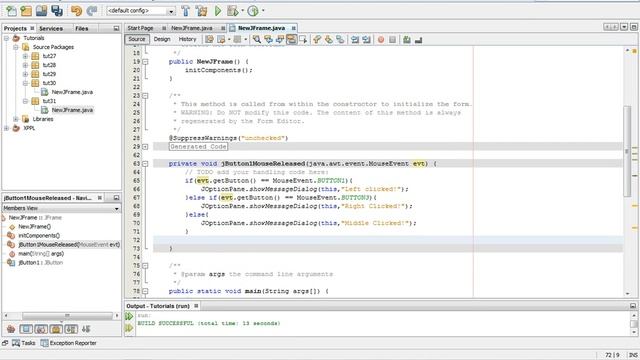Open the Exception Reporter button
640x360 pixels.
pyautogui.click(x=69, y=343)
